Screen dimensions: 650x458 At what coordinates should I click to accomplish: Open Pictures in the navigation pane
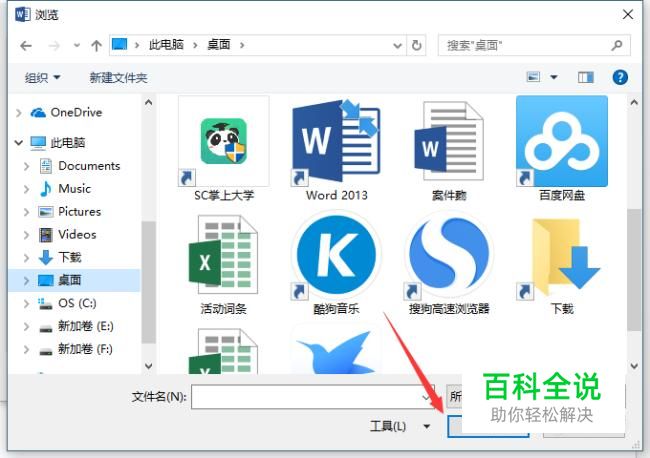coord(70,211)
